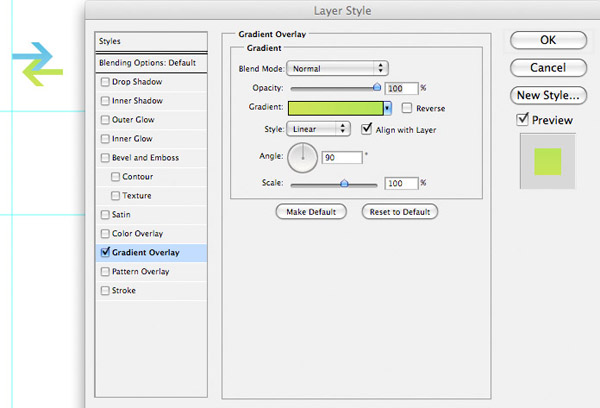Click the Make Default button
This screenshot has width=600, height=408.
pyautogui.click(x=311, y=212)
